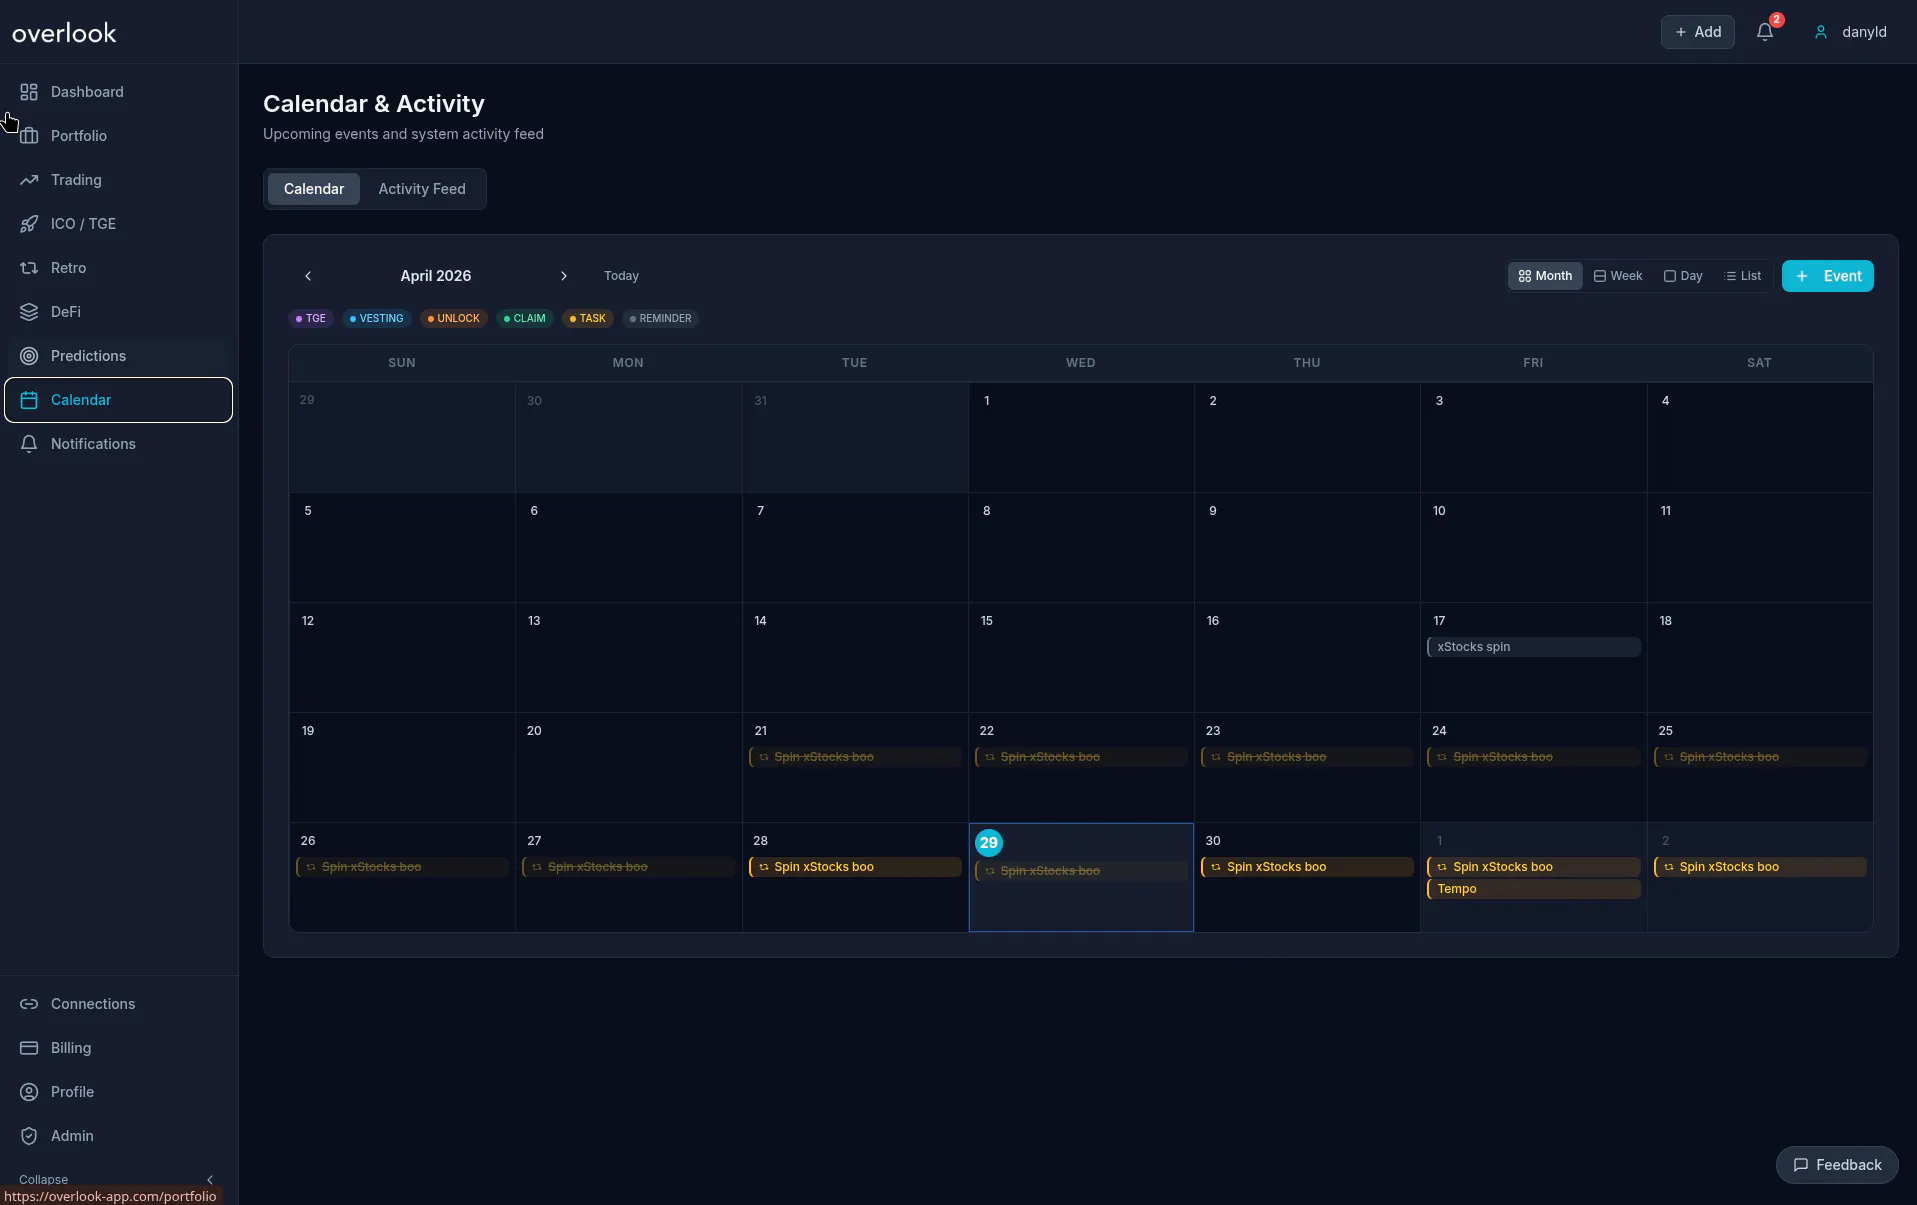Open crossed-out Spin xStocks boo on April 24

click(1533, 757)
